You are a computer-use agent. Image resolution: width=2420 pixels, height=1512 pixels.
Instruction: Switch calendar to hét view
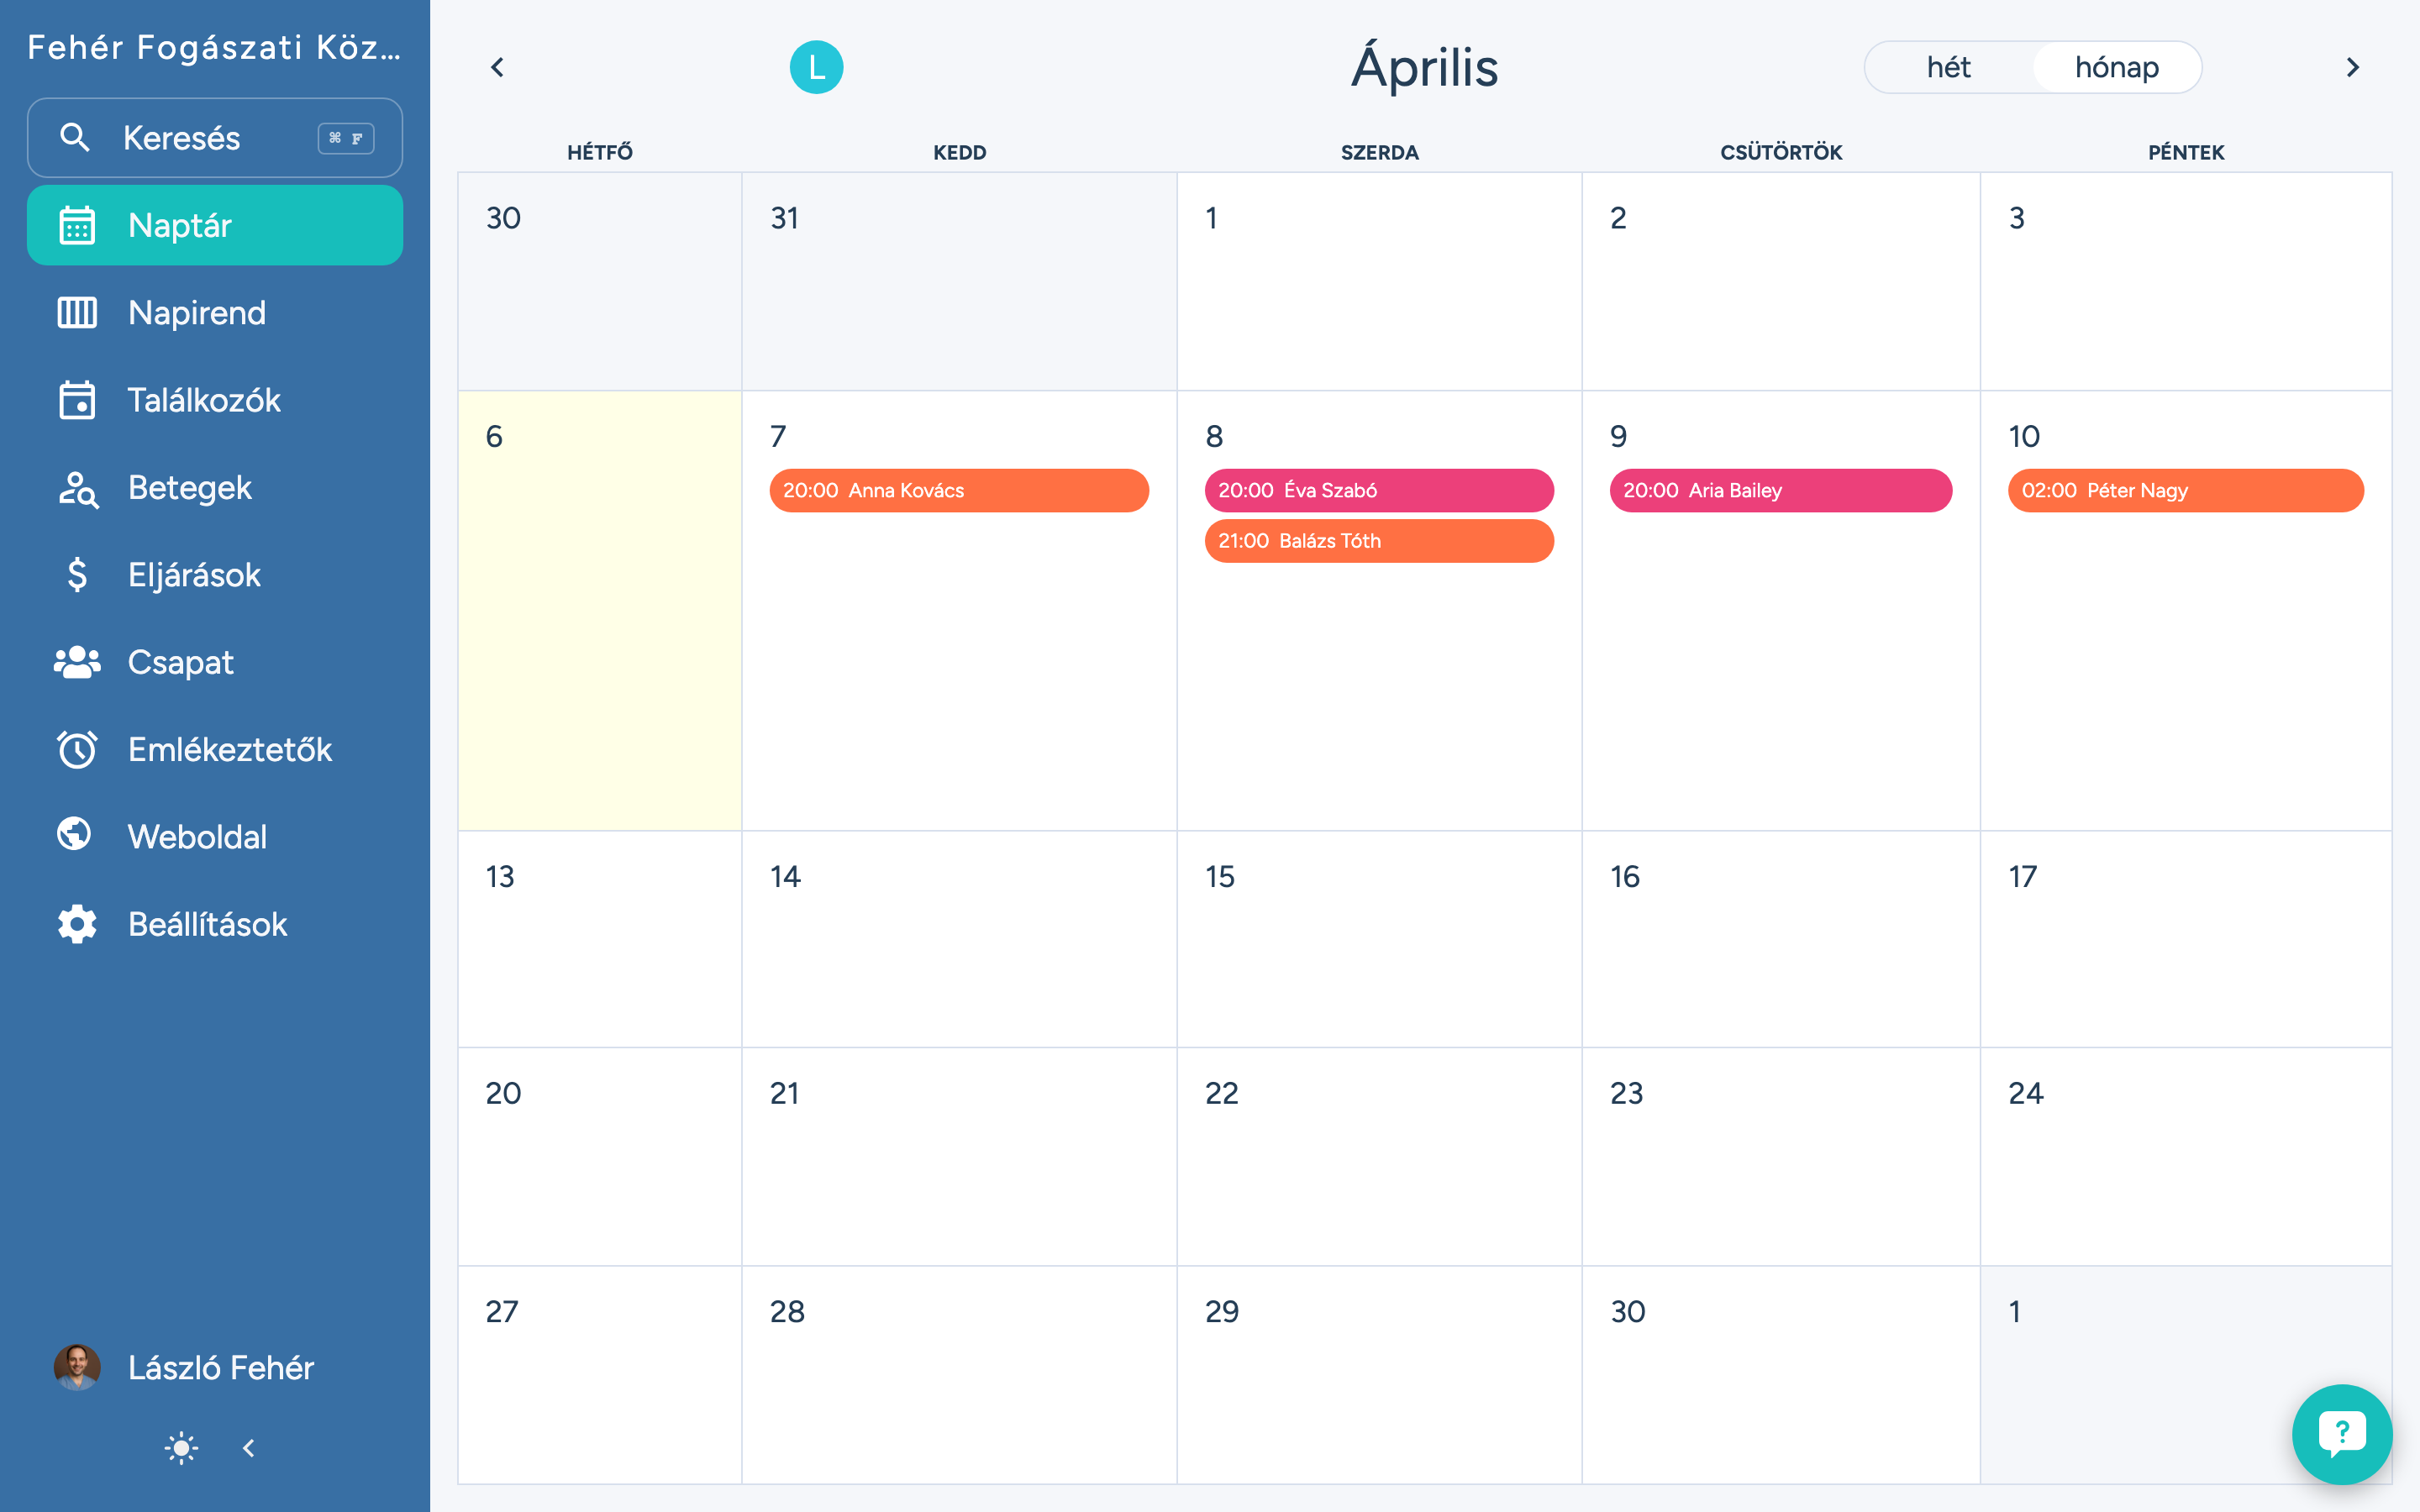(1948, 67)
